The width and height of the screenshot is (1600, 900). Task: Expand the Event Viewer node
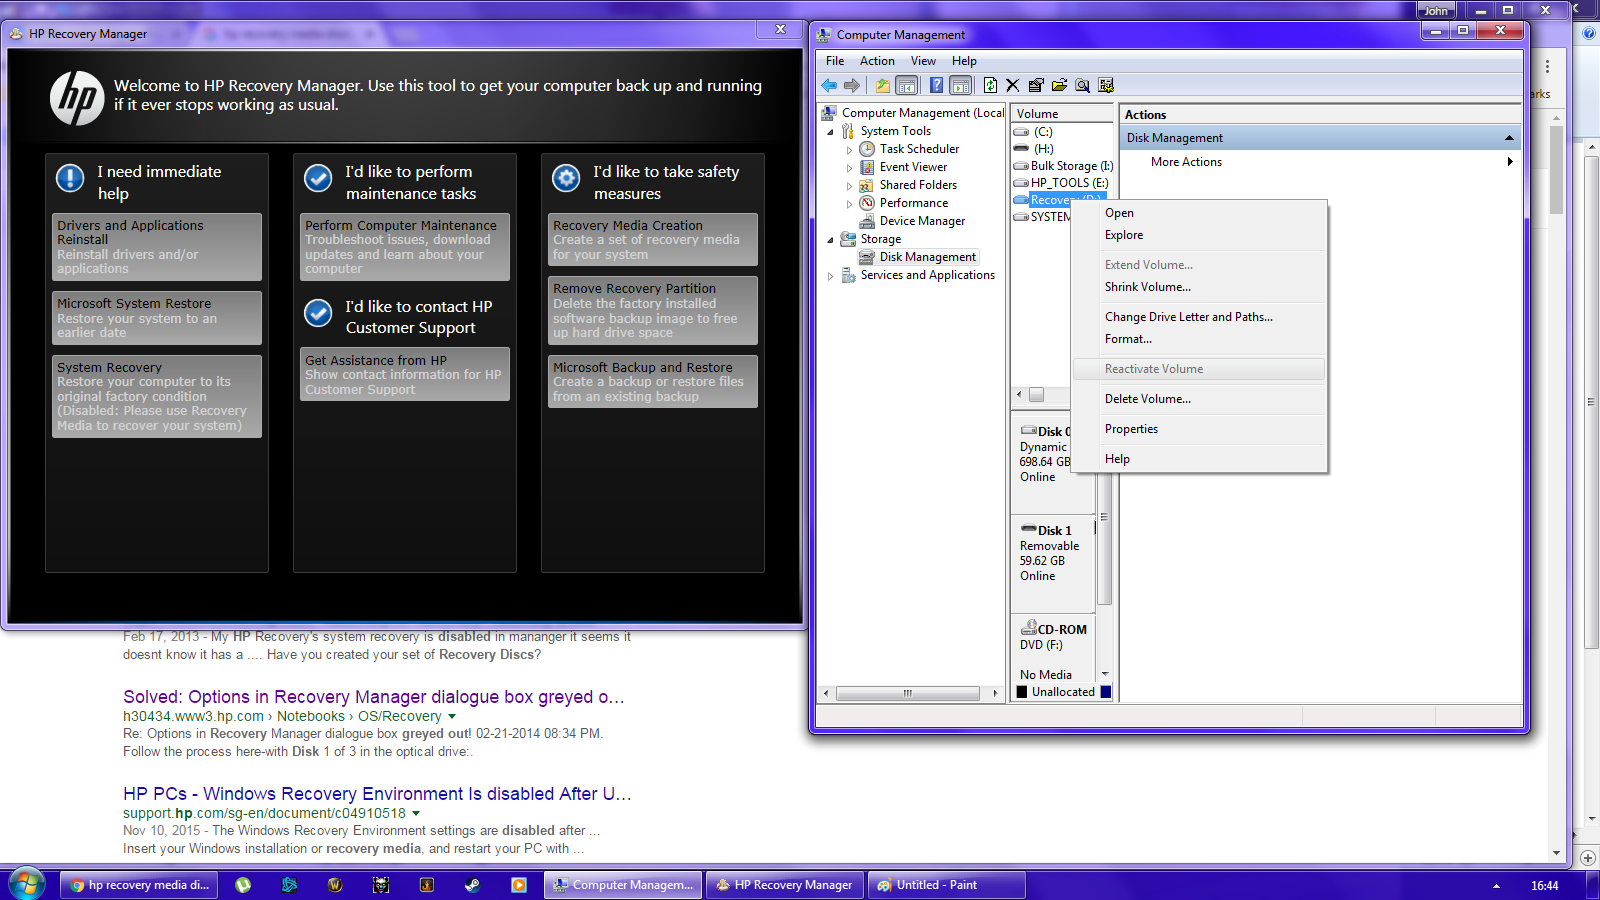tap(849, 168)
